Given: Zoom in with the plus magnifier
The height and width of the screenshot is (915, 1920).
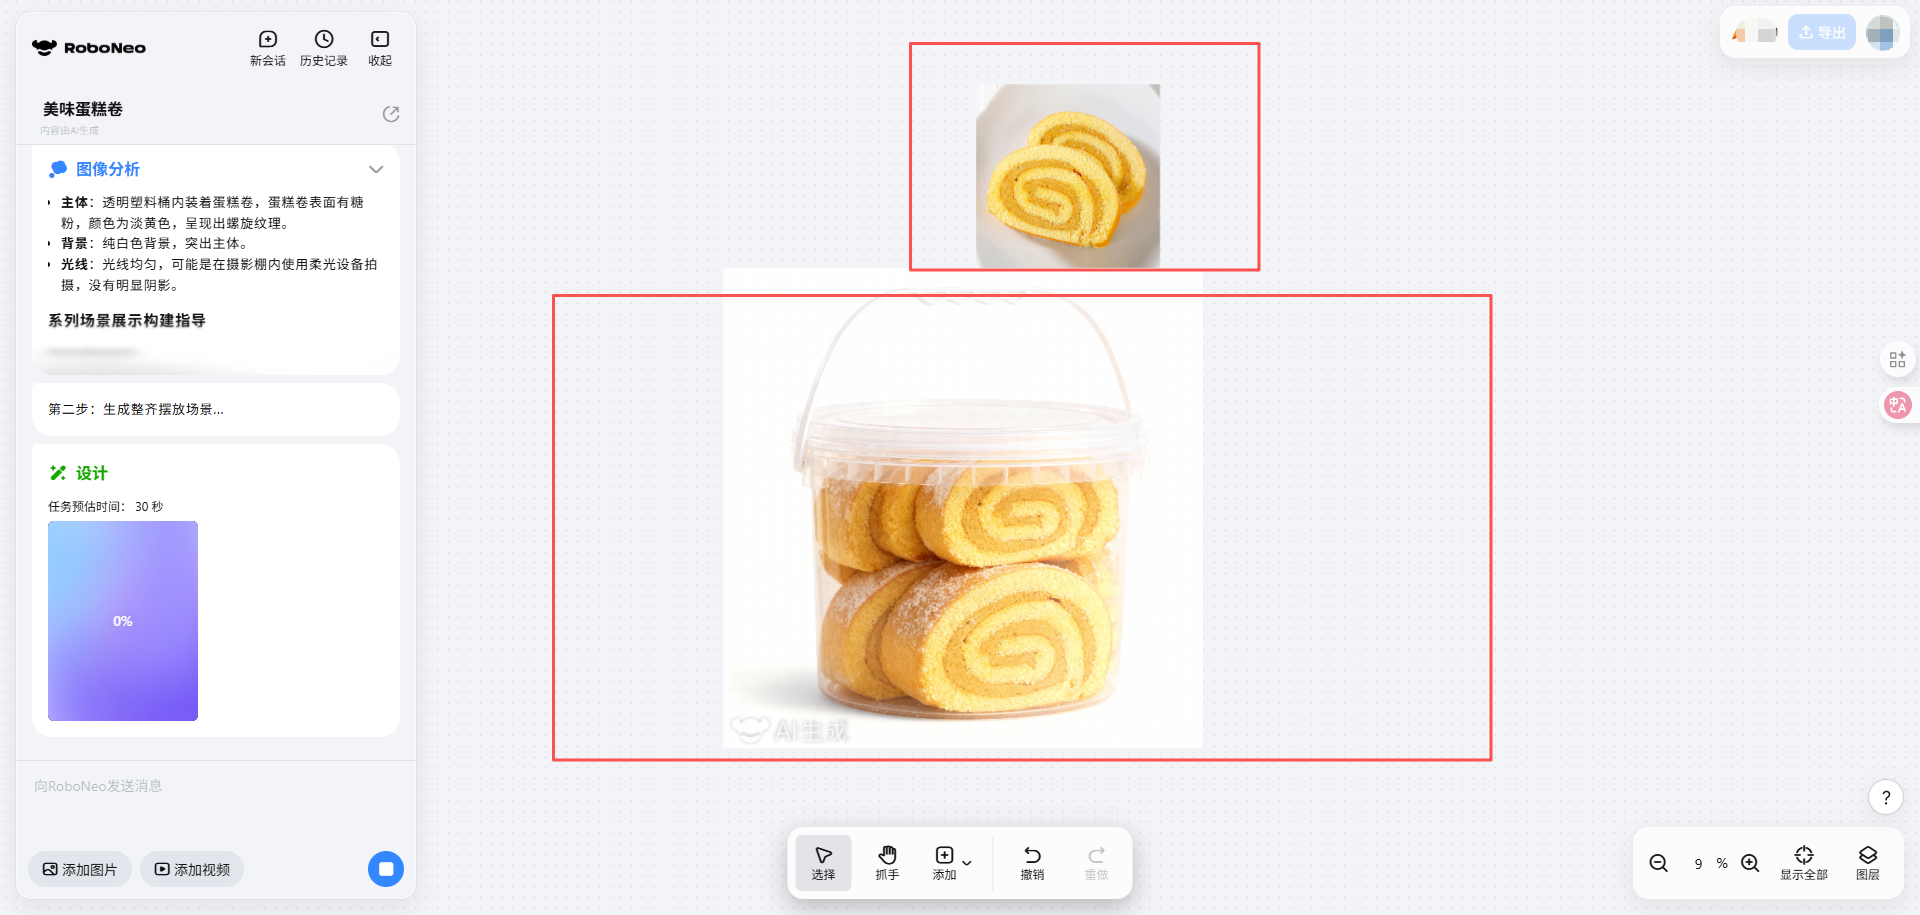Looking at the screenshot, I should [1750, 863].
